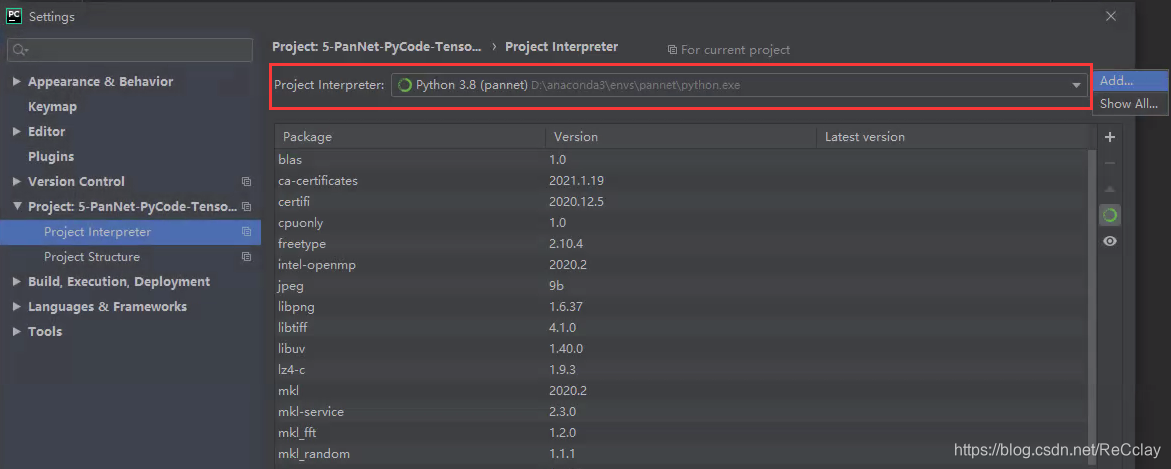Click the uninstall package minus icon
The height and width of the screenshot is (469, 1171).
coord(1110,163)
